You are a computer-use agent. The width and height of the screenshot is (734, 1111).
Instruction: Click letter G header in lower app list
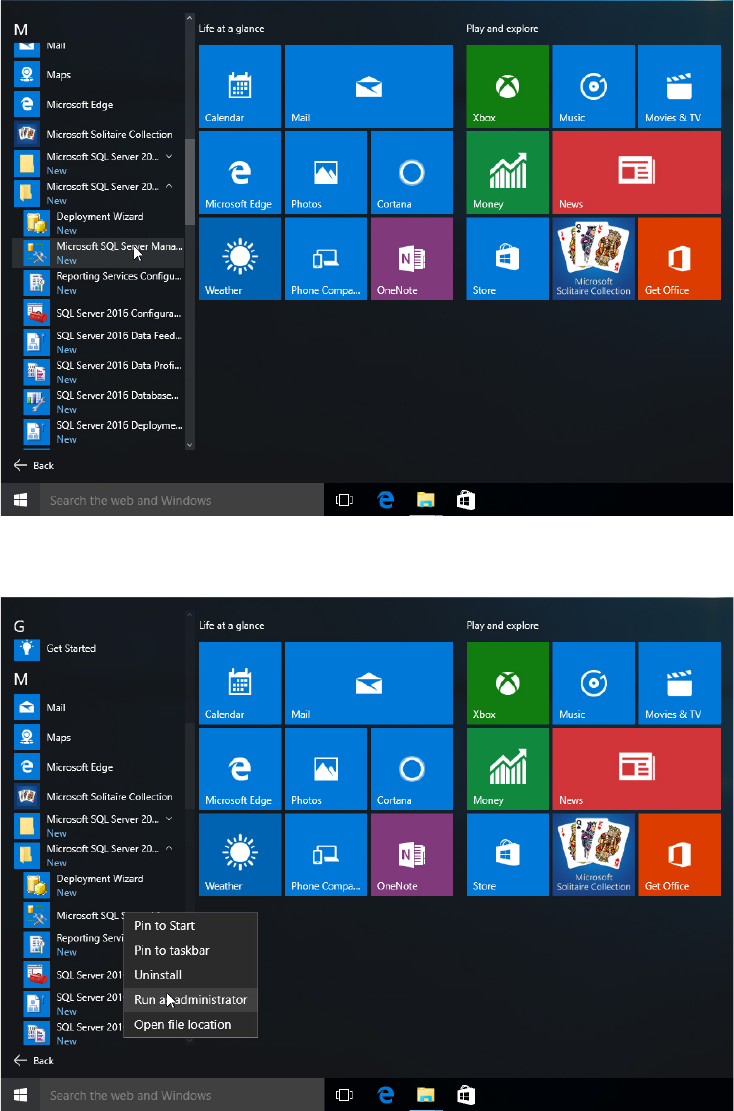pyautogui.click(x=19, y=626)
